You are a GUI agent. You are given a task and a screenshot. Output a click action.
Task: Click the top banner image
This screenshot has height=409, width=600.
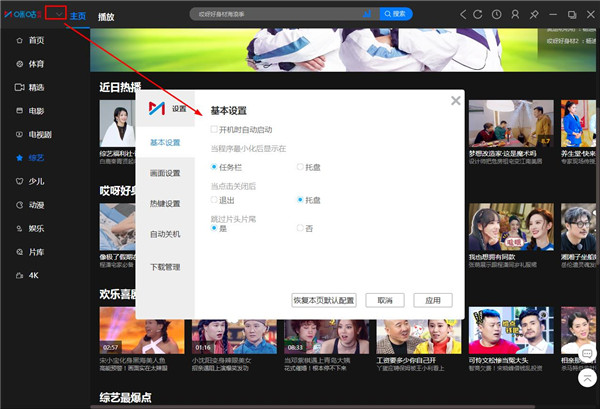(x=343, y=50)
